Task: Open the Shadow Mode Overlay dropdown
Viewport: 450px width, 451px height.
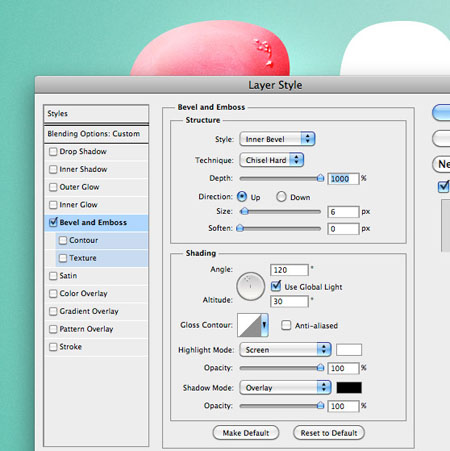Action: click(x=285, y=387)
